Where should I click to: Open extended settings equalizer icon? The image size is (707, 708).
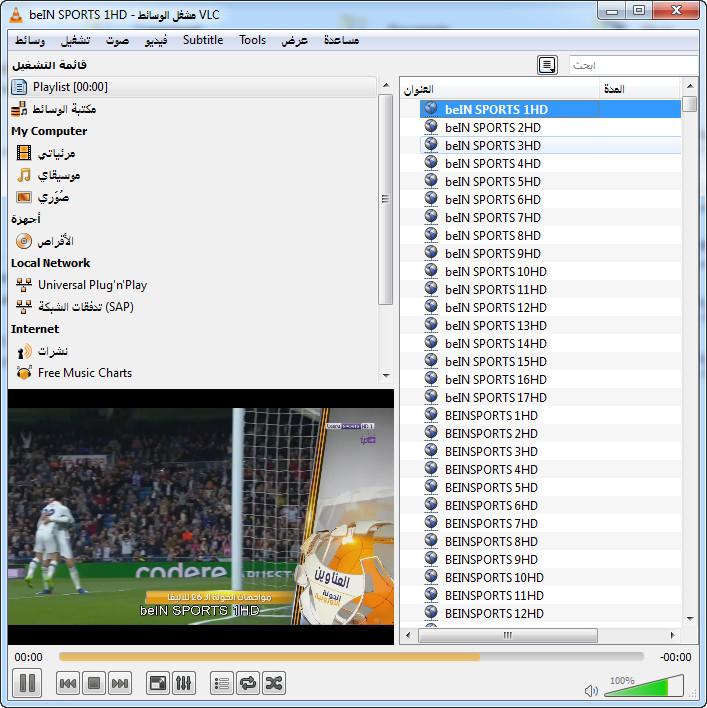click(184, 683)
